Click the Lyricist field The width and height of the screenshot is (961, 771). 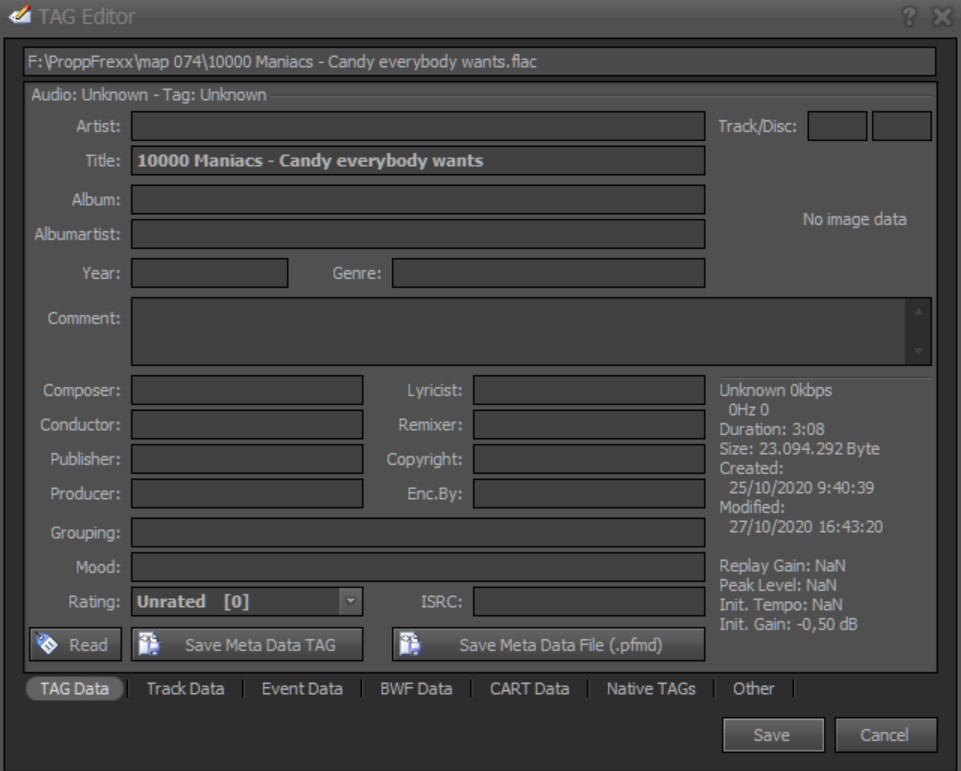(589, 390)
